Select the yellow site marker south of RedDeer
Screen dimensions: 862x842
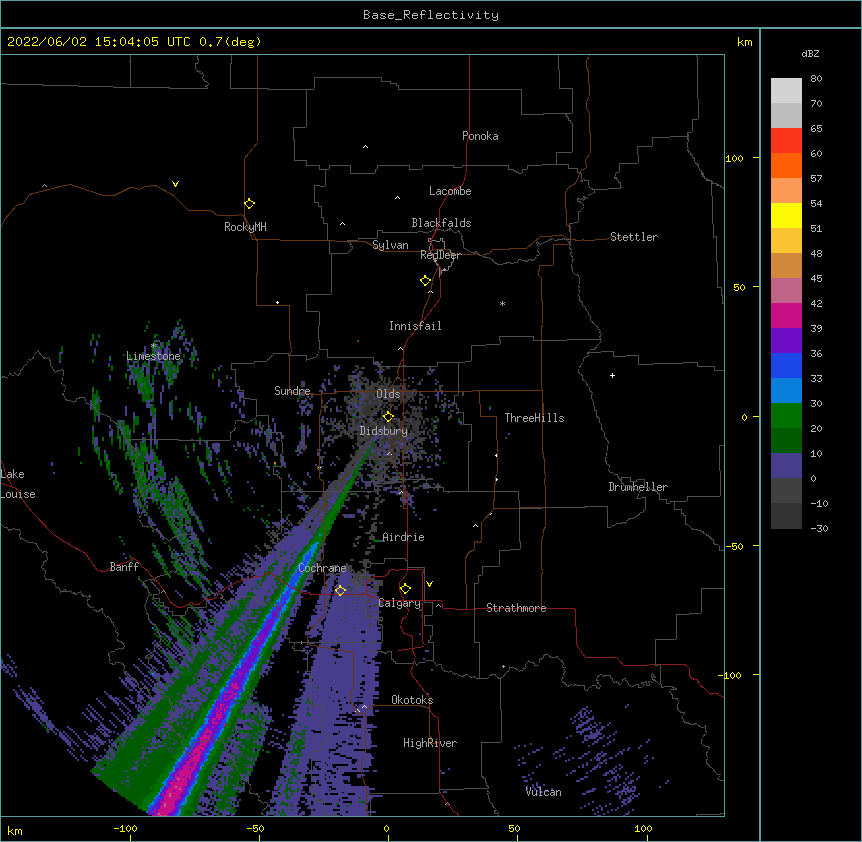426,281
